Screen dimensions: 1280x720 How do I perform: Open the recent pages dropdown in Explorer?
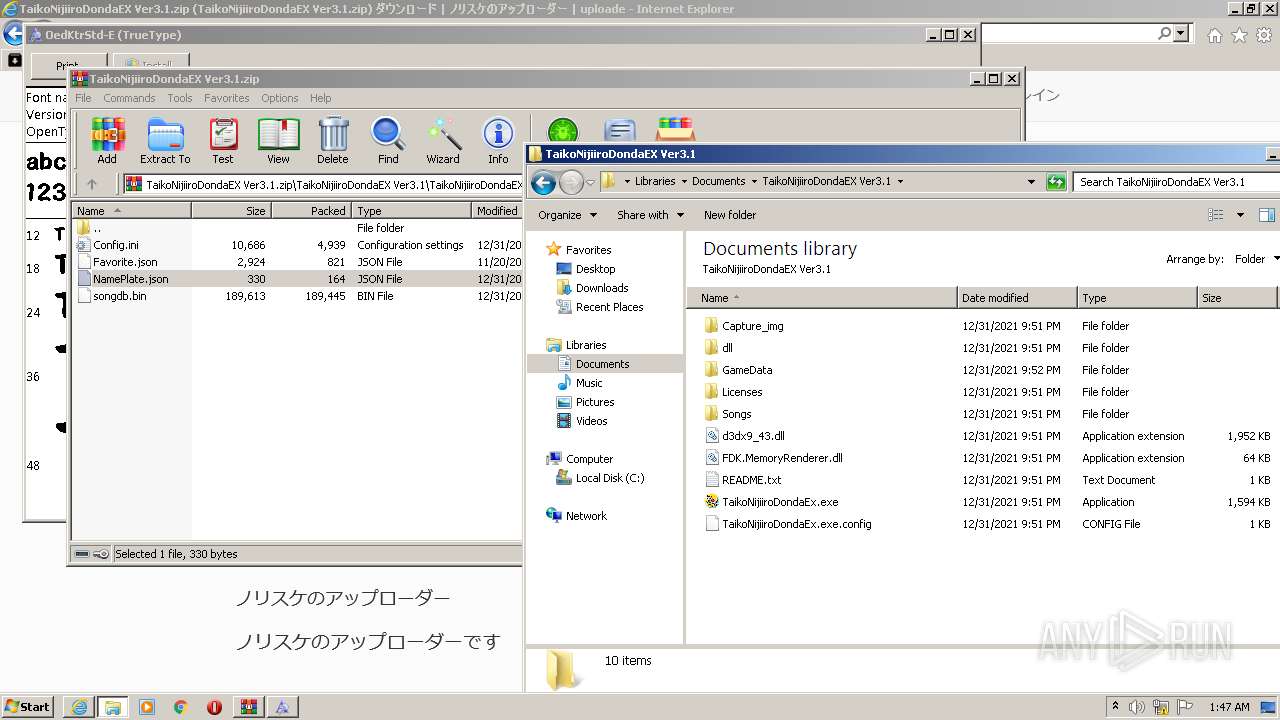click(588, 182)
